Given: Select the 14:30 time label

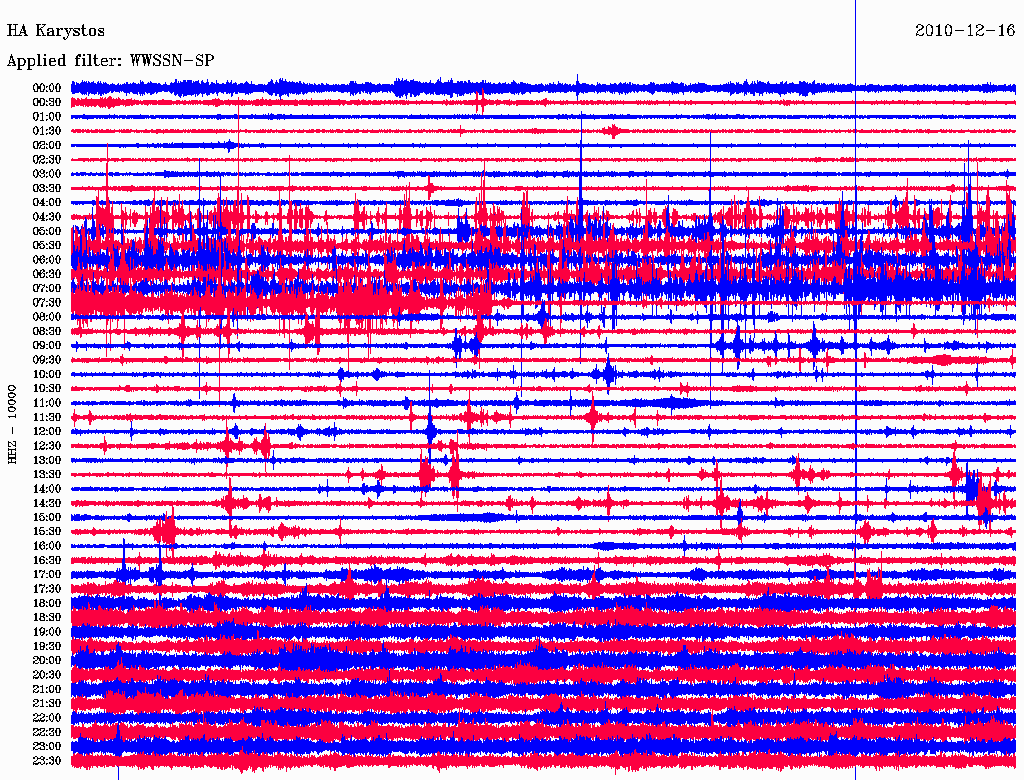Looking at the screenshot, I should (46, 503).
